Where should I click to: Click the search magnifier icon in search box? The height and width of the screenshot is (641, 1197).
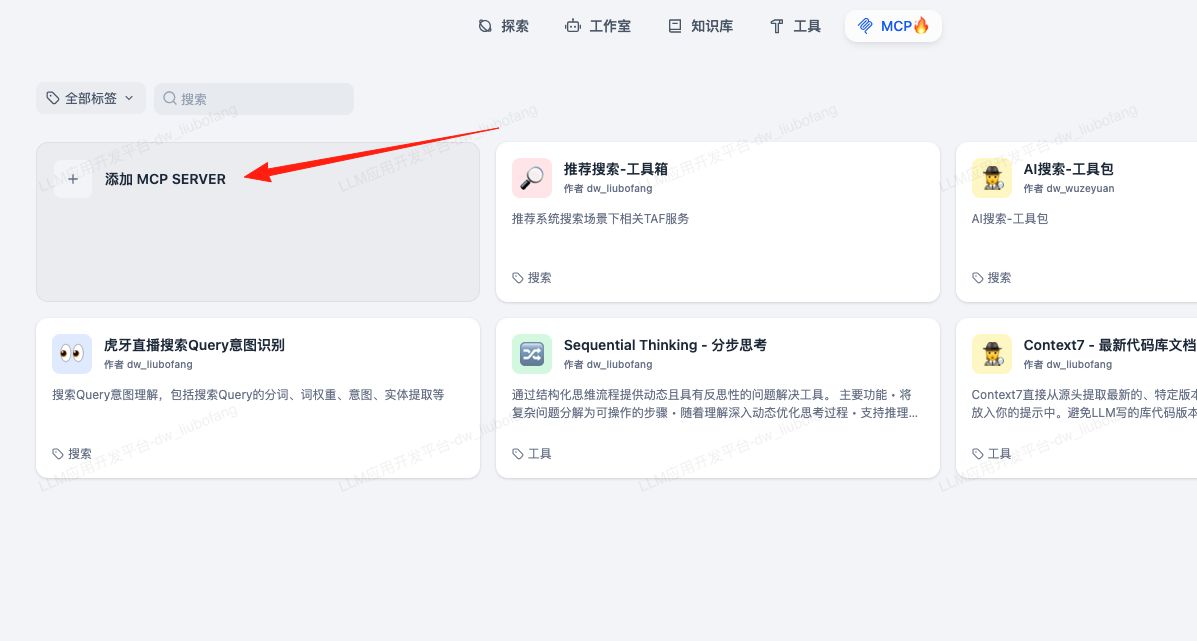pos(170,98)
